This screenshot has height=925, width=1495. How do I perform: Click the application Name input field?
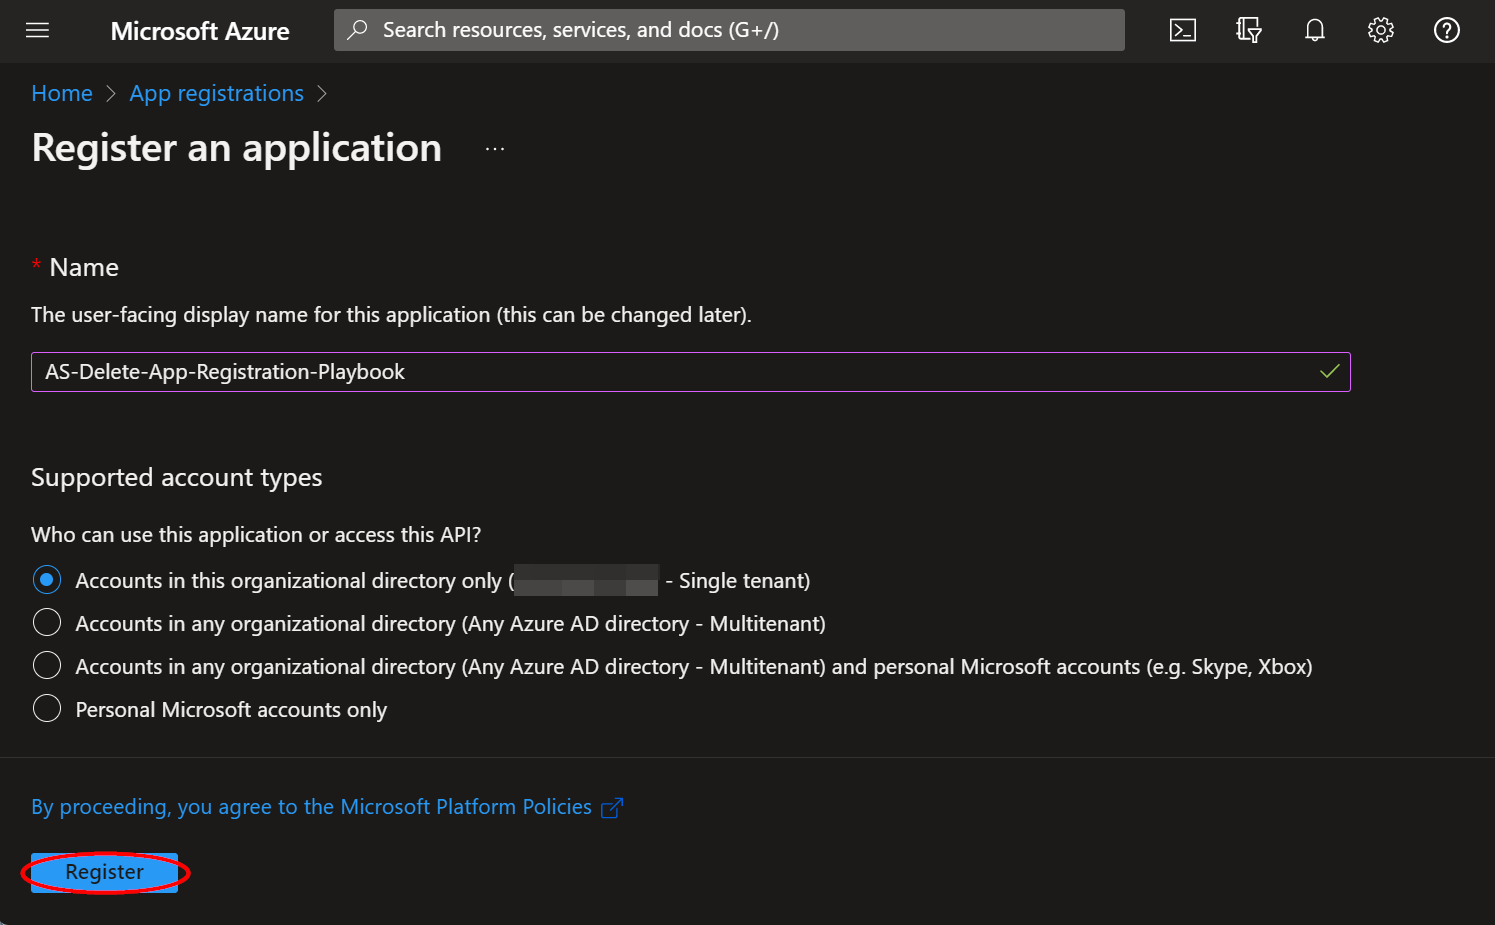[691, 372]
